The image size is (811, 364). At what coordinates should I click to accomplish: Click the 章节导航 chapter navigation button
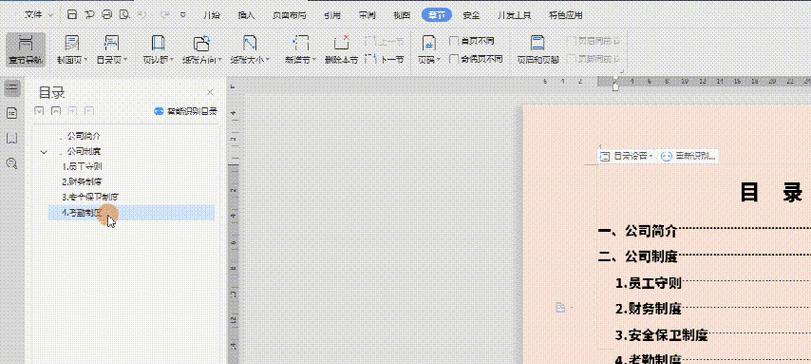coord(25,50)
